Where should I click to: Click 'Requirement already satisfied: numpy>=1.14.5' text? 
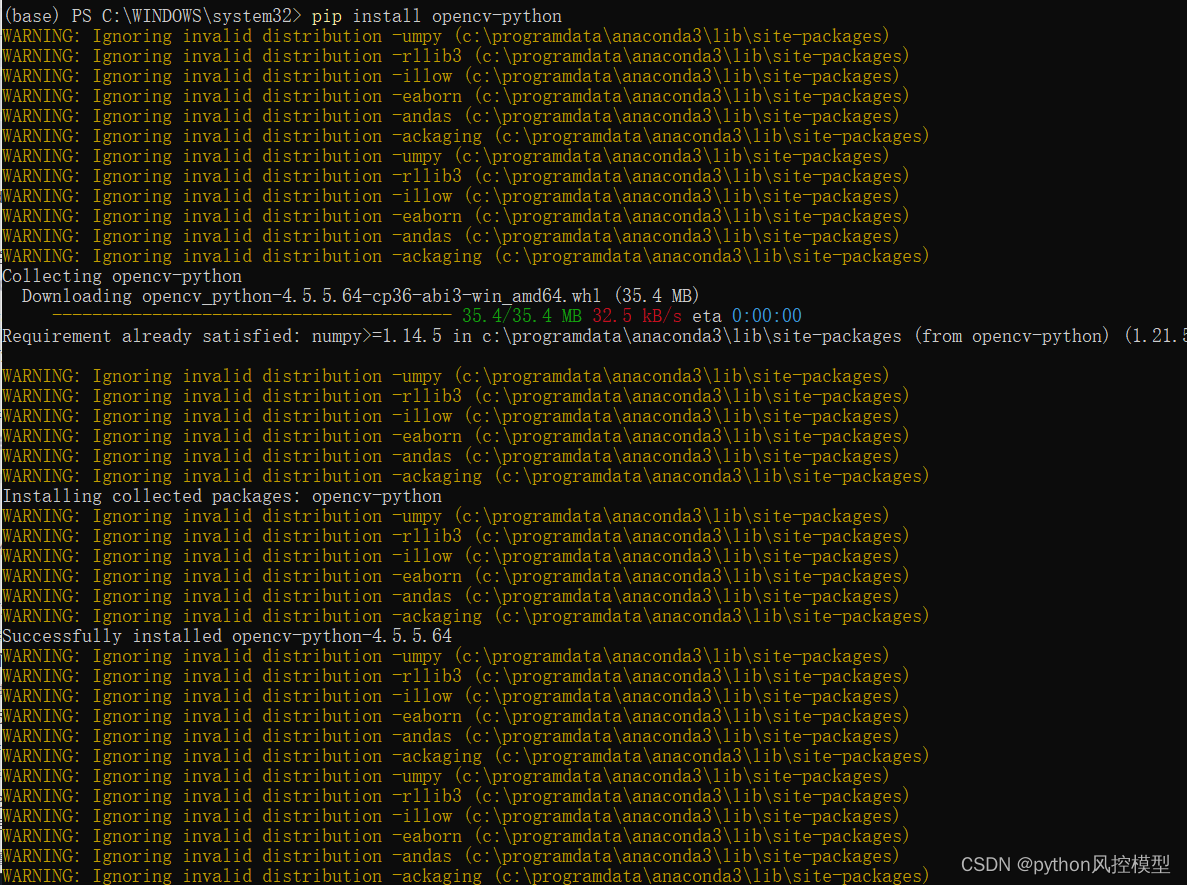pos(222,336)
